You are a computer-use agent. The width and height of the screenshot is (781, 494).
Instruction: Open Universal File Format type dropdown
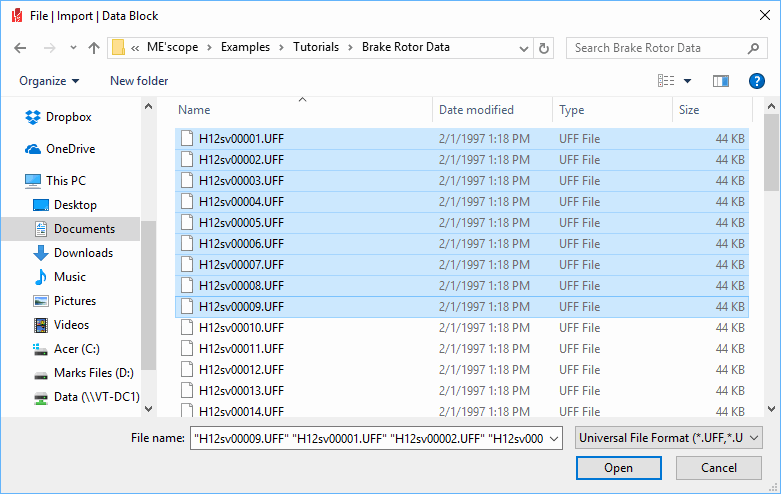pyautogui.click(x=668, y=438)
